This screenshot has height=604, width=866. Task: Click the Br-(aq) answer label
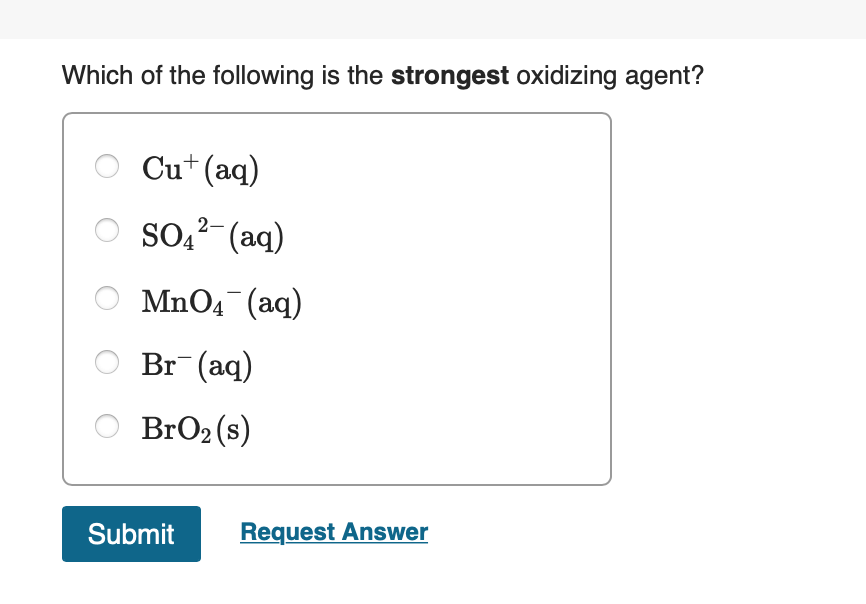pos(196,364)
